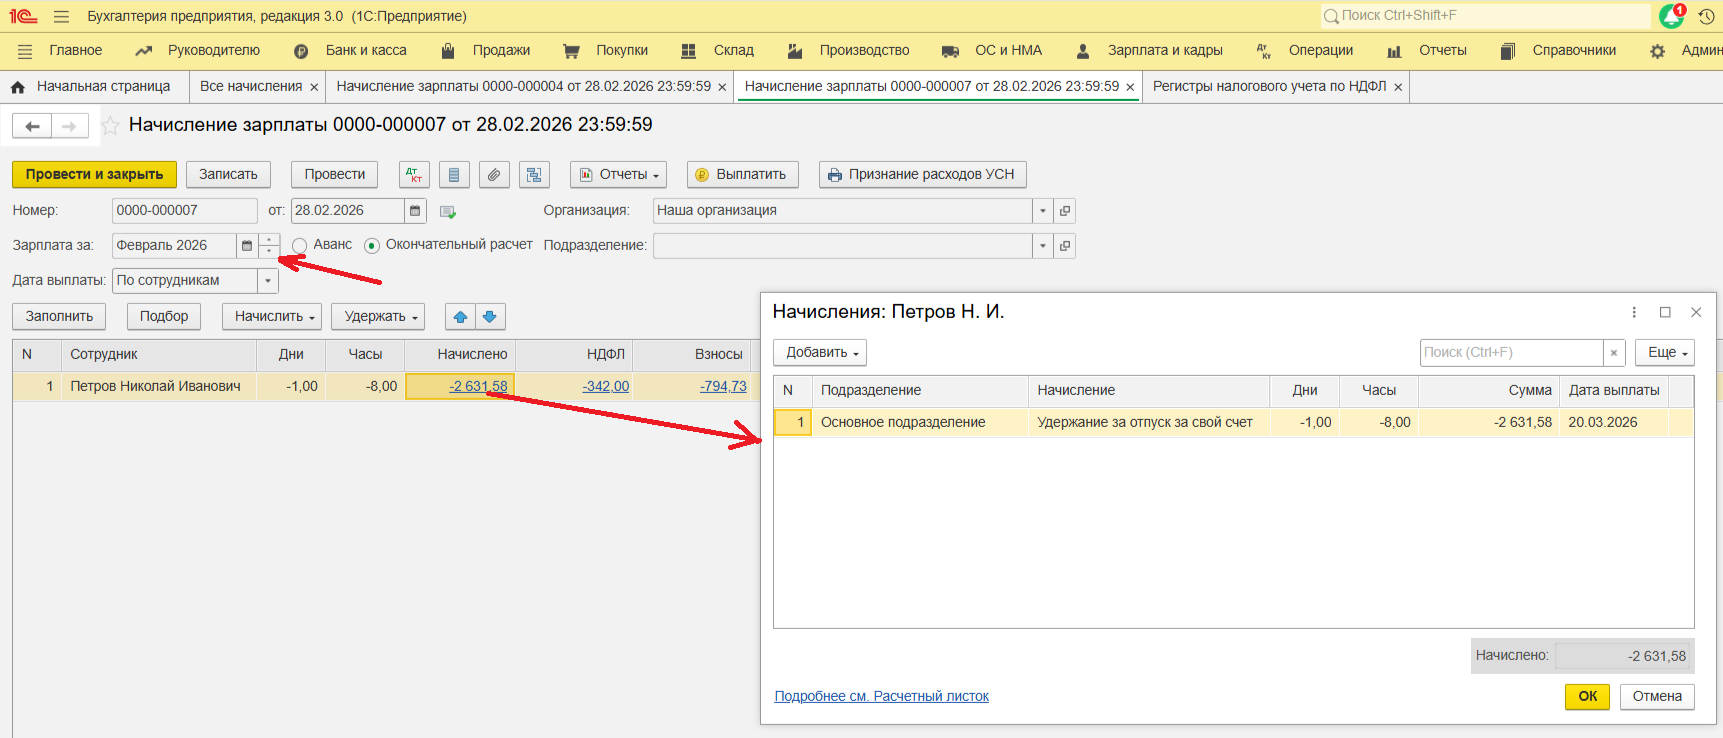Move the employee row up with the blue arrow

click(x=460, y=317)
